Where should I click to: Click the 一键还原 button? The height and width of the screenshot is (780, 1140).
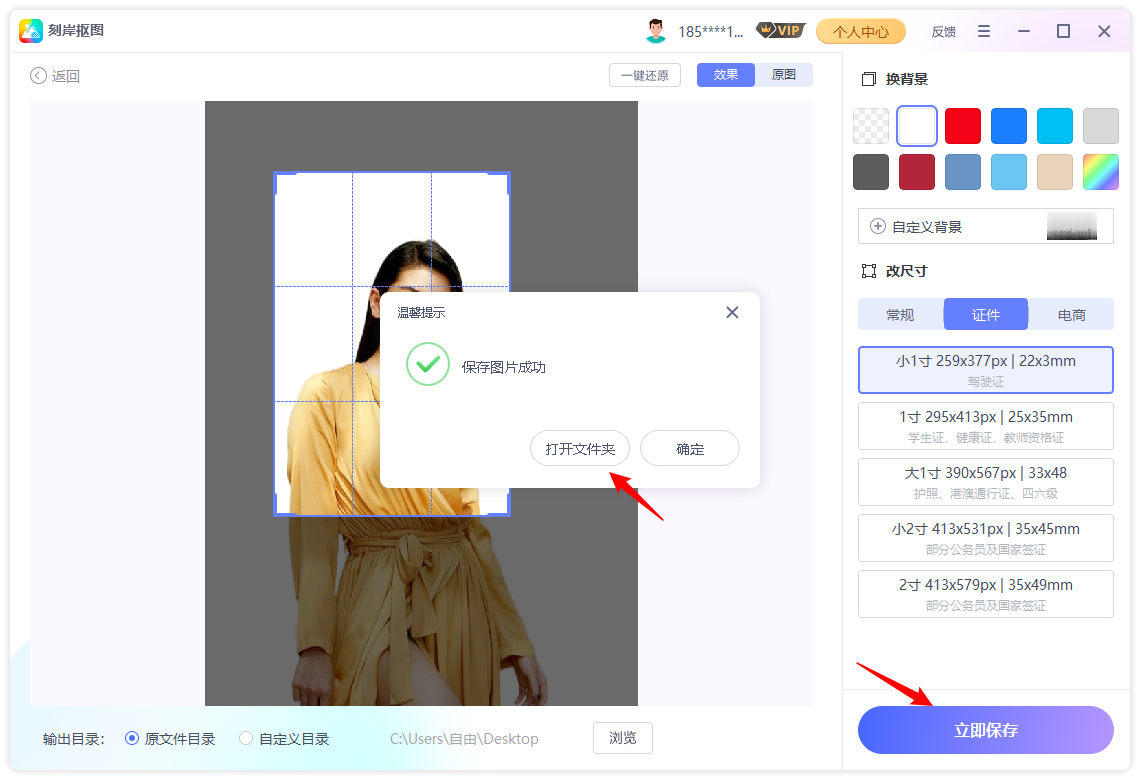click(645, 75)
